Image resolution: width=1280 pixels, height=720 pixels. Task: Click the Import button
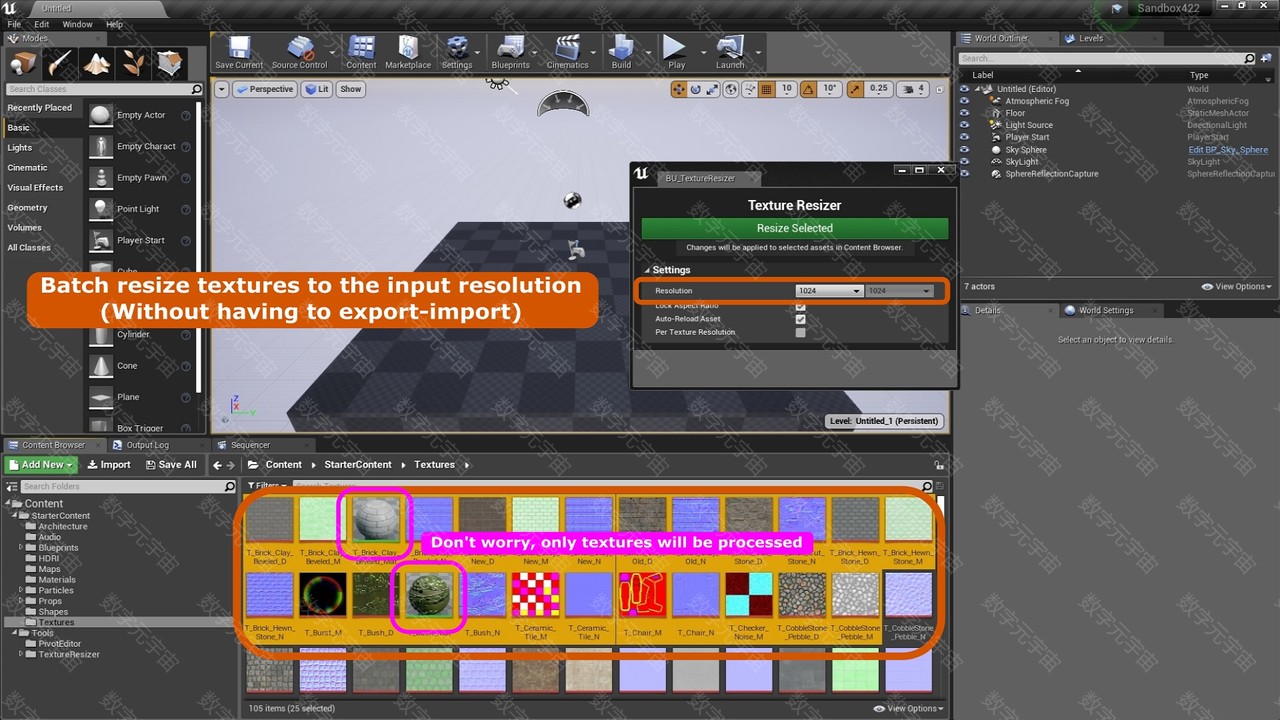click(109, 465)
